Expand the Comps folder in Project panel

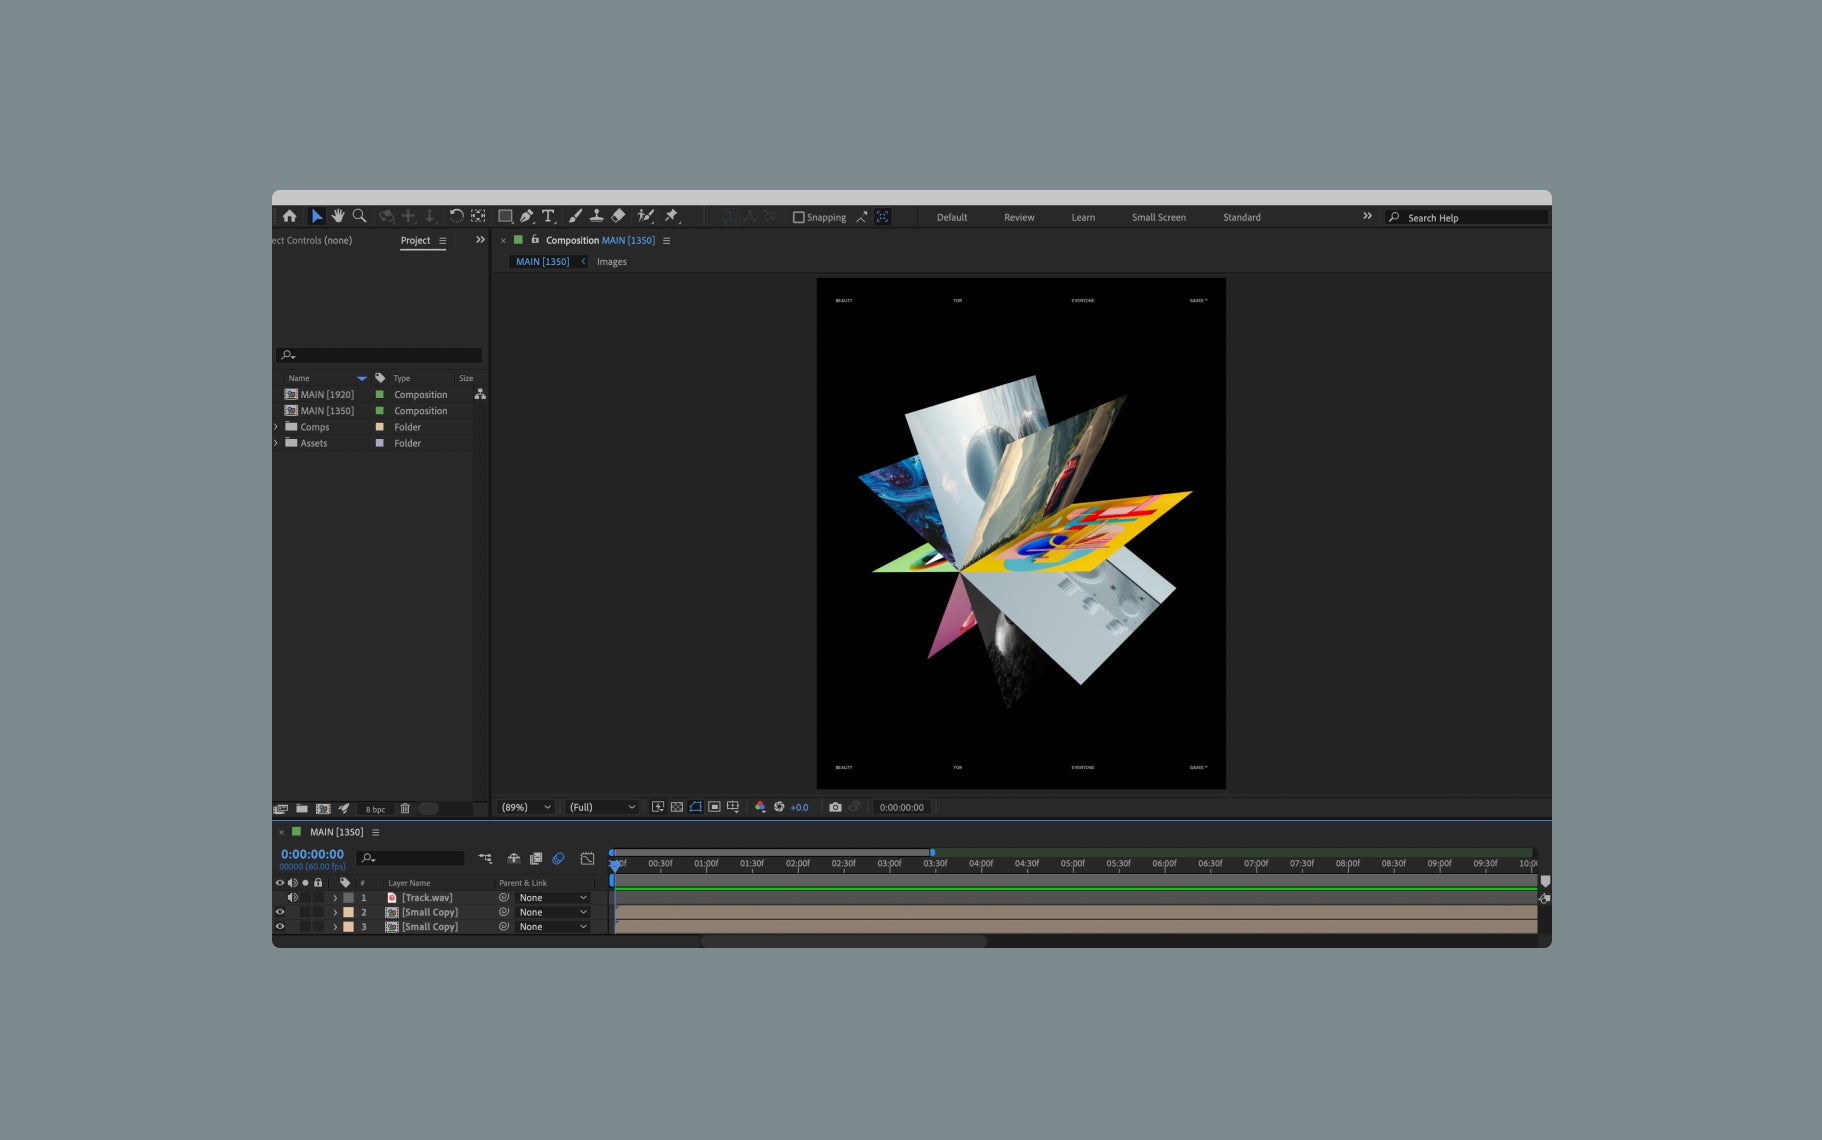276,427
